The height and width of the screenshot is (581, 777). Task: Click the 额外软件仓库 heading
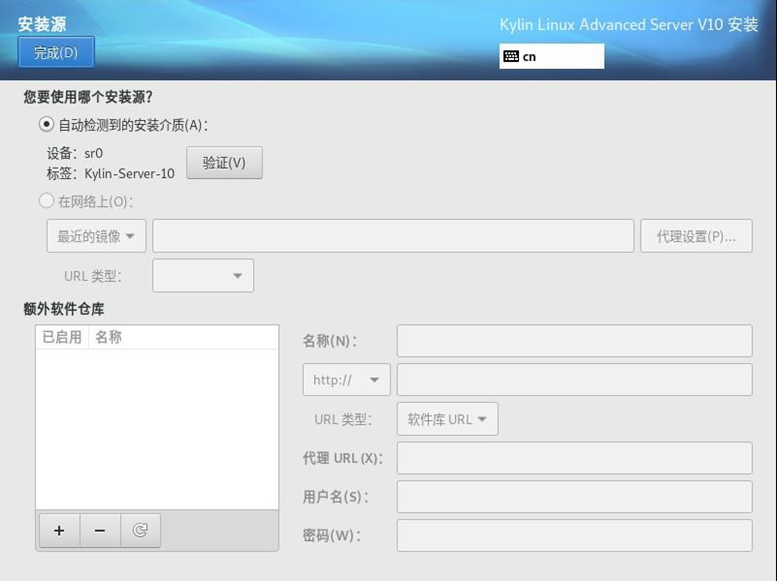(64, 309)
